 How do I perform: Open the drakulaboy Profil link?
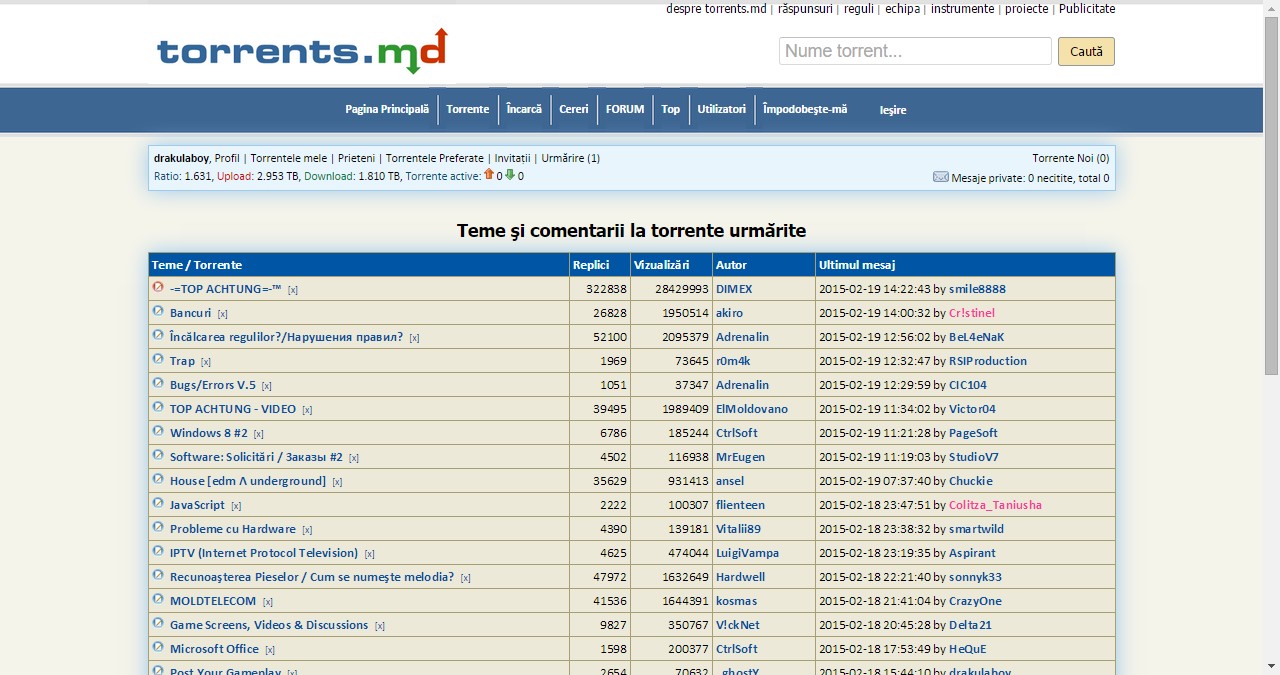227,158
